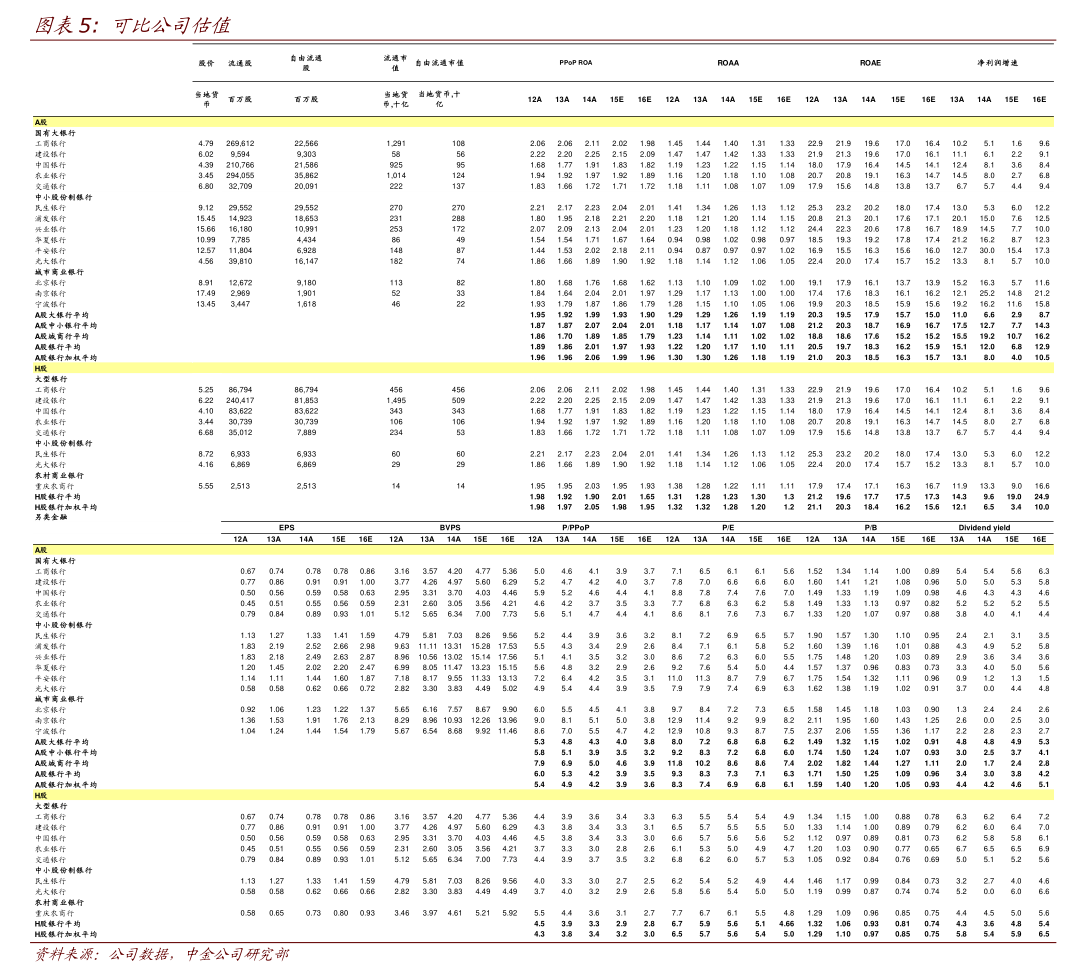Select the EPS column group header

point(287,526)
